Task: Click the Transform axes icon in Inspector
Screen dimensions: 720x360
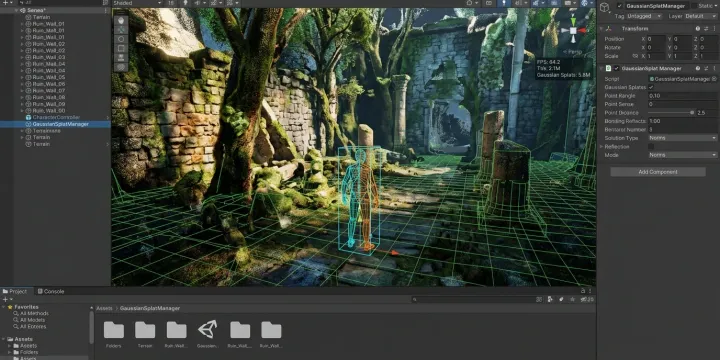Action: pos(608,29)
